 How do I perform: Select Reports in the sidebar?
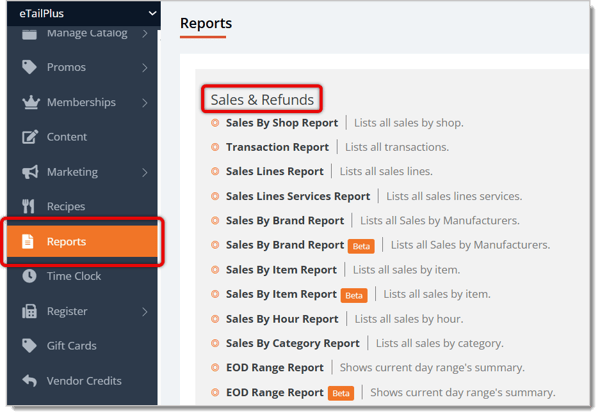click(82, 241)
